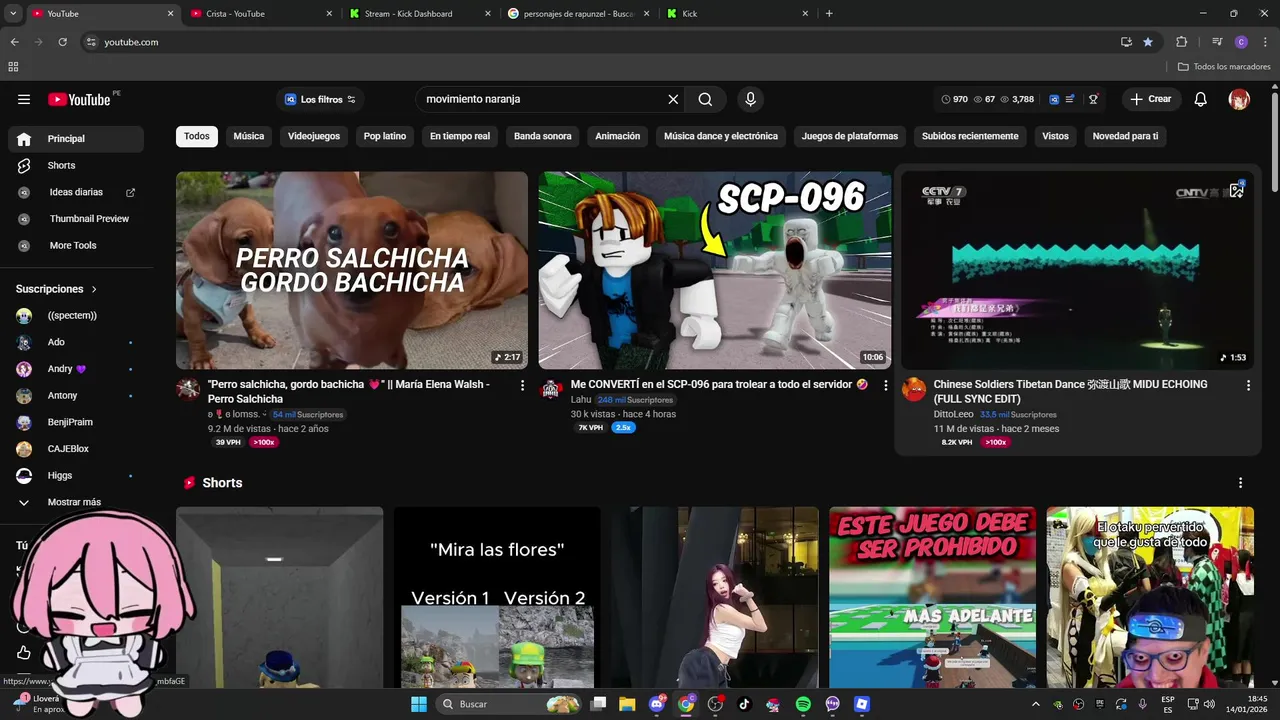
Task: Expand the Suscripciones section chevron
Action: tap(94, 289)
